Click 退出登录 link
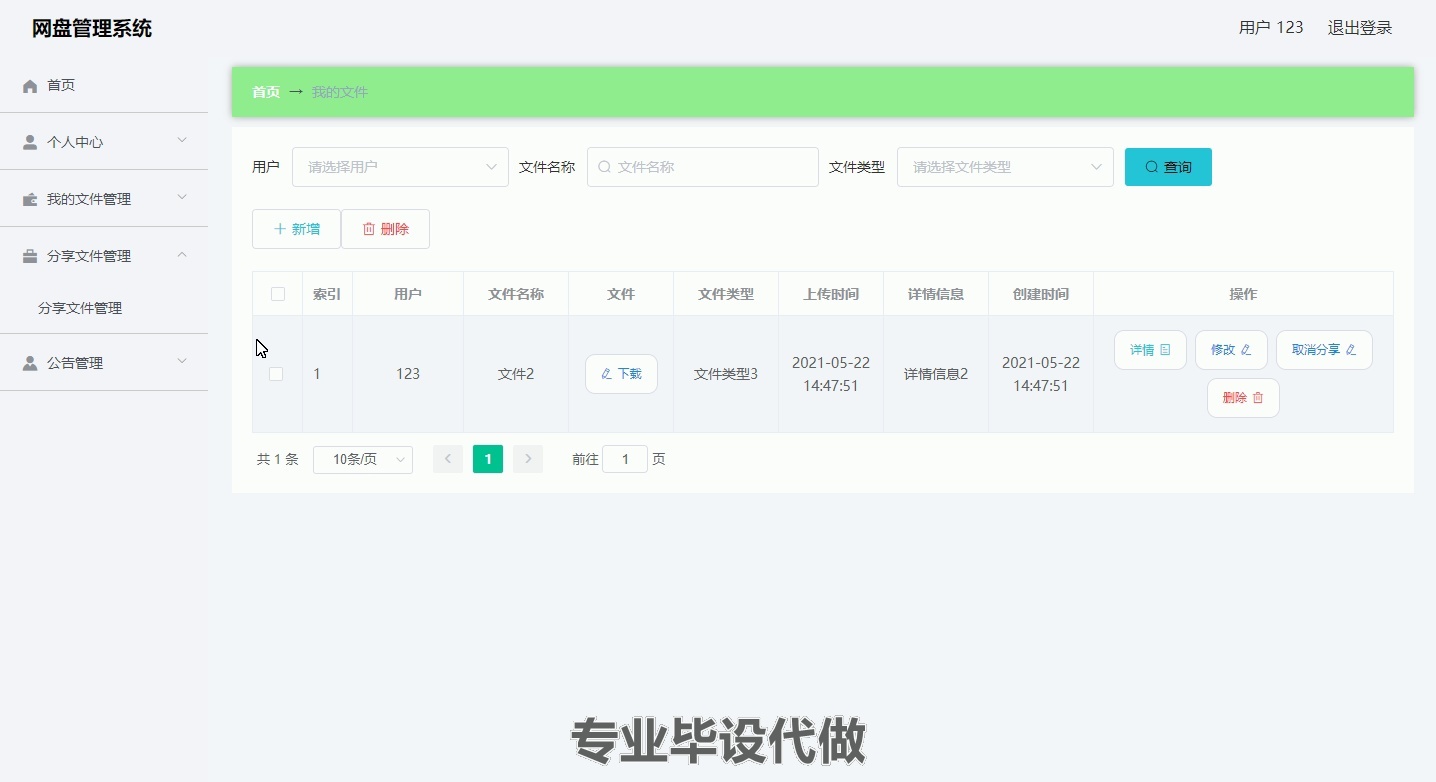This screenshot has width=1436, height=782. click(1360, 28)
